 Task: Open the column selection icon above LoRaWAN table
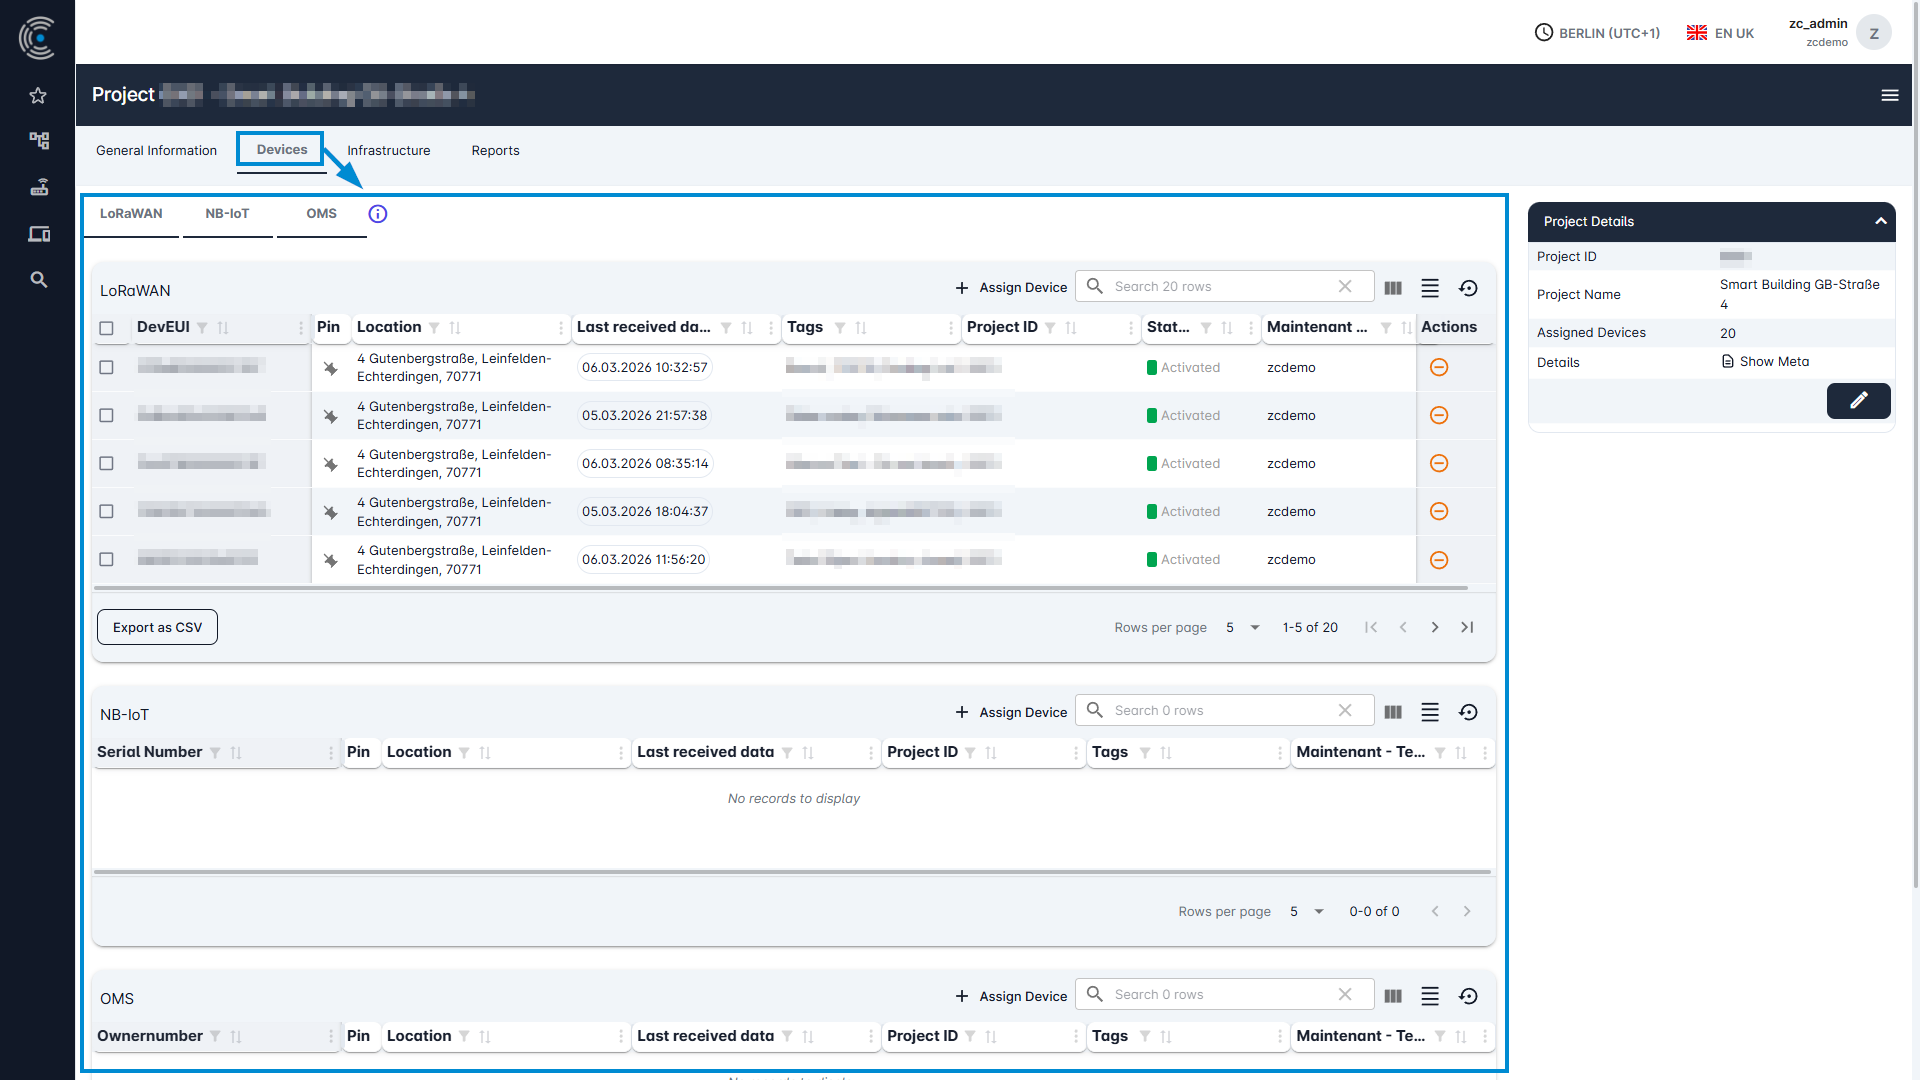[x=1392, y=287]
